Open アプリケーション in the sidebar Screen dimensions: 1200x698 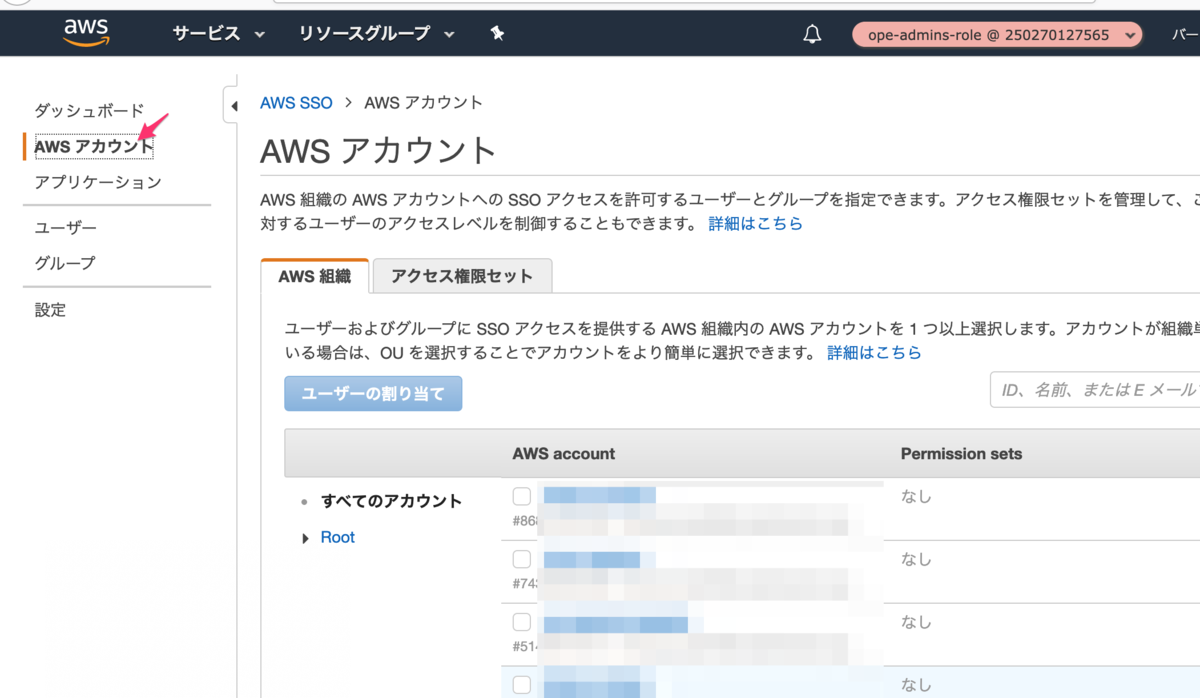(x=97, y=182)
